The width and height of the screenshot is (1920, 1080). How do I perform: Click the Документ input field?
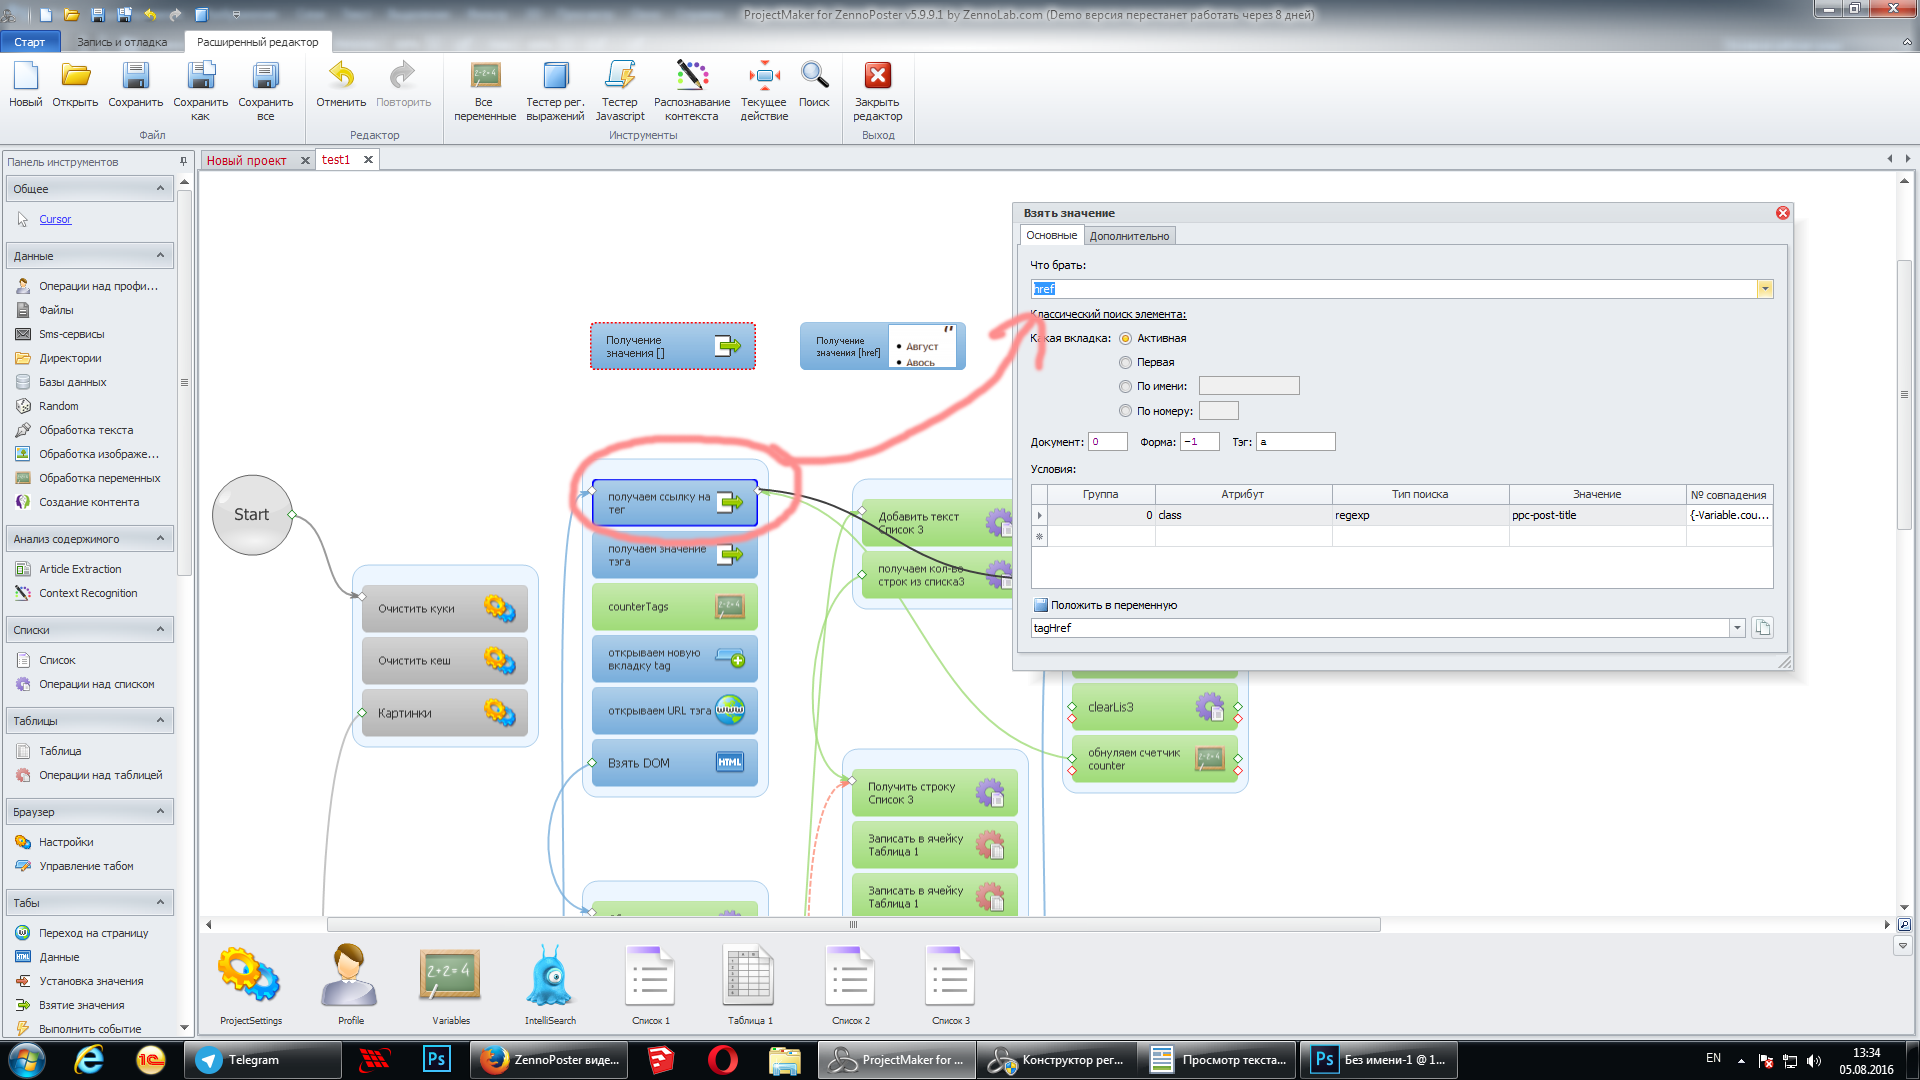tap(1108, 442)
